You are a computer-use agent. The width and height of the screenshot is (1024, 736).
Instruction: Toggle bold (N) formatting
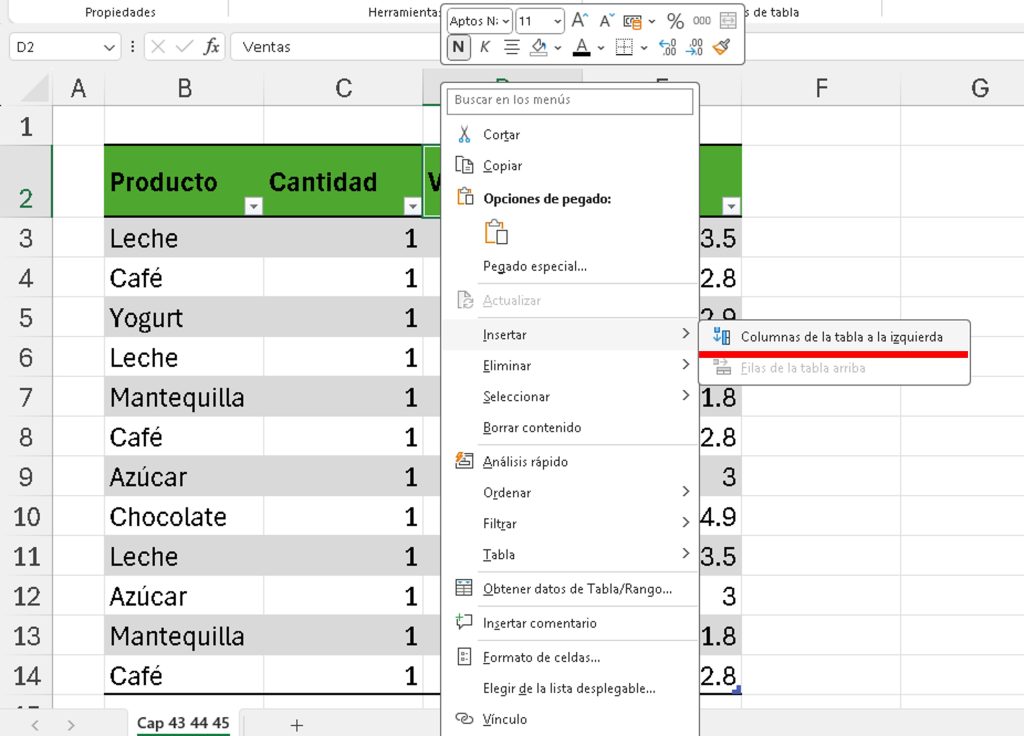(x=458, y=47)
